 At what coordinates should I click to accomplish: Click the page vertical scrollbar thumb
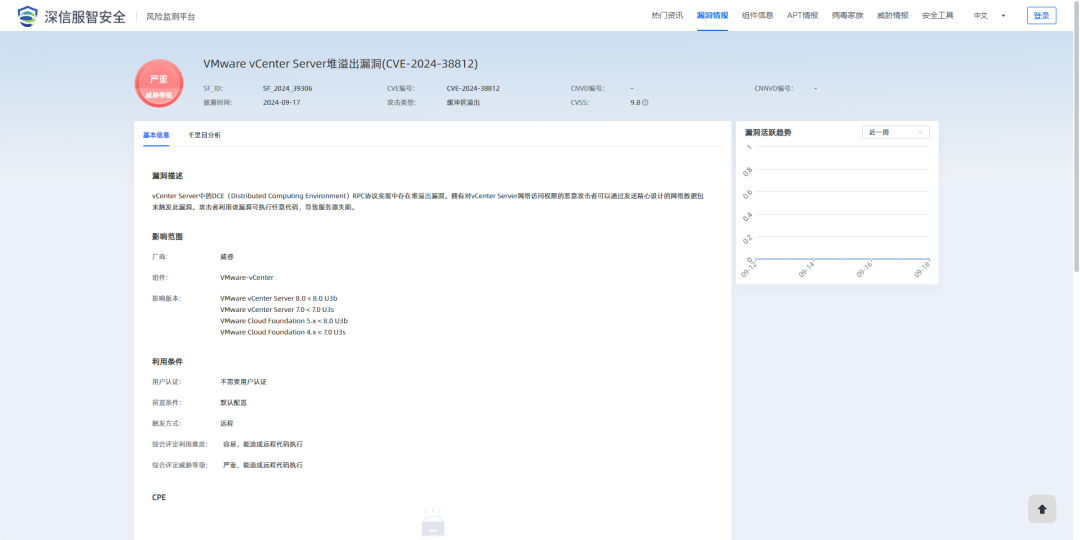[x=1076, y=135]
